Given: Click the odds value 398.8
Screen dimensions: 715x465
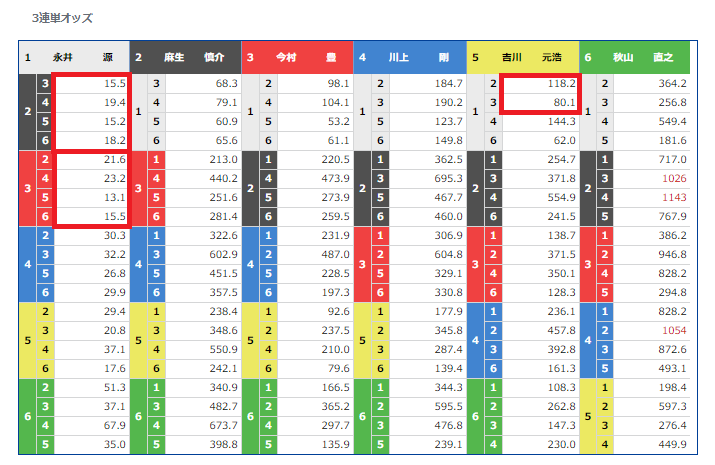Looking at the screenshot, I should pos(223,444).
